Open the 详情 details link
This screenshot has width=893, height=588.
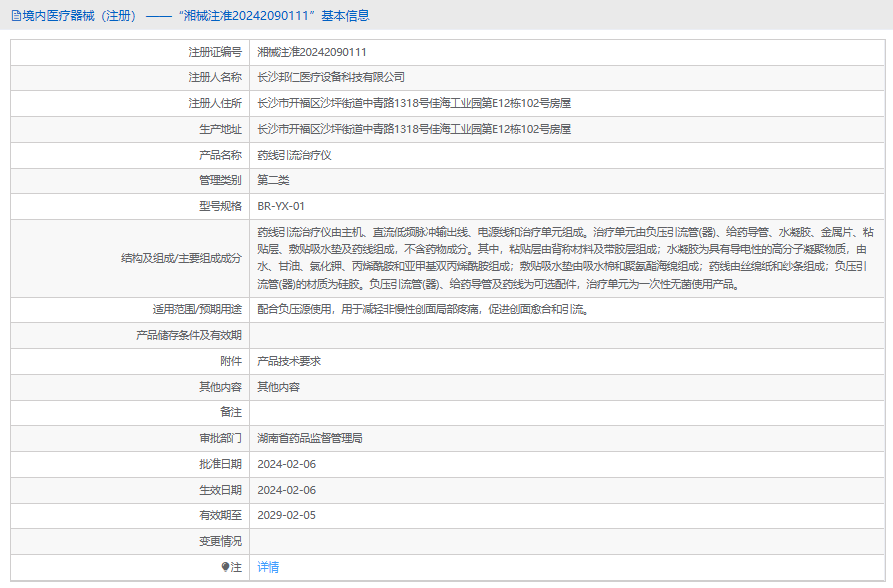coord(268,567)
